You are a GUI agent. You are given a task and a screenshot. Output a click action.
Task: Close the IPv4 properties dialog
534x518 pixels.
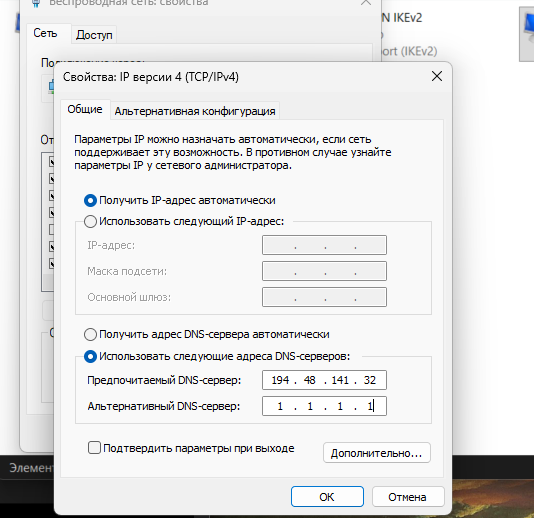pyautogui.click(x=437, y=76)
